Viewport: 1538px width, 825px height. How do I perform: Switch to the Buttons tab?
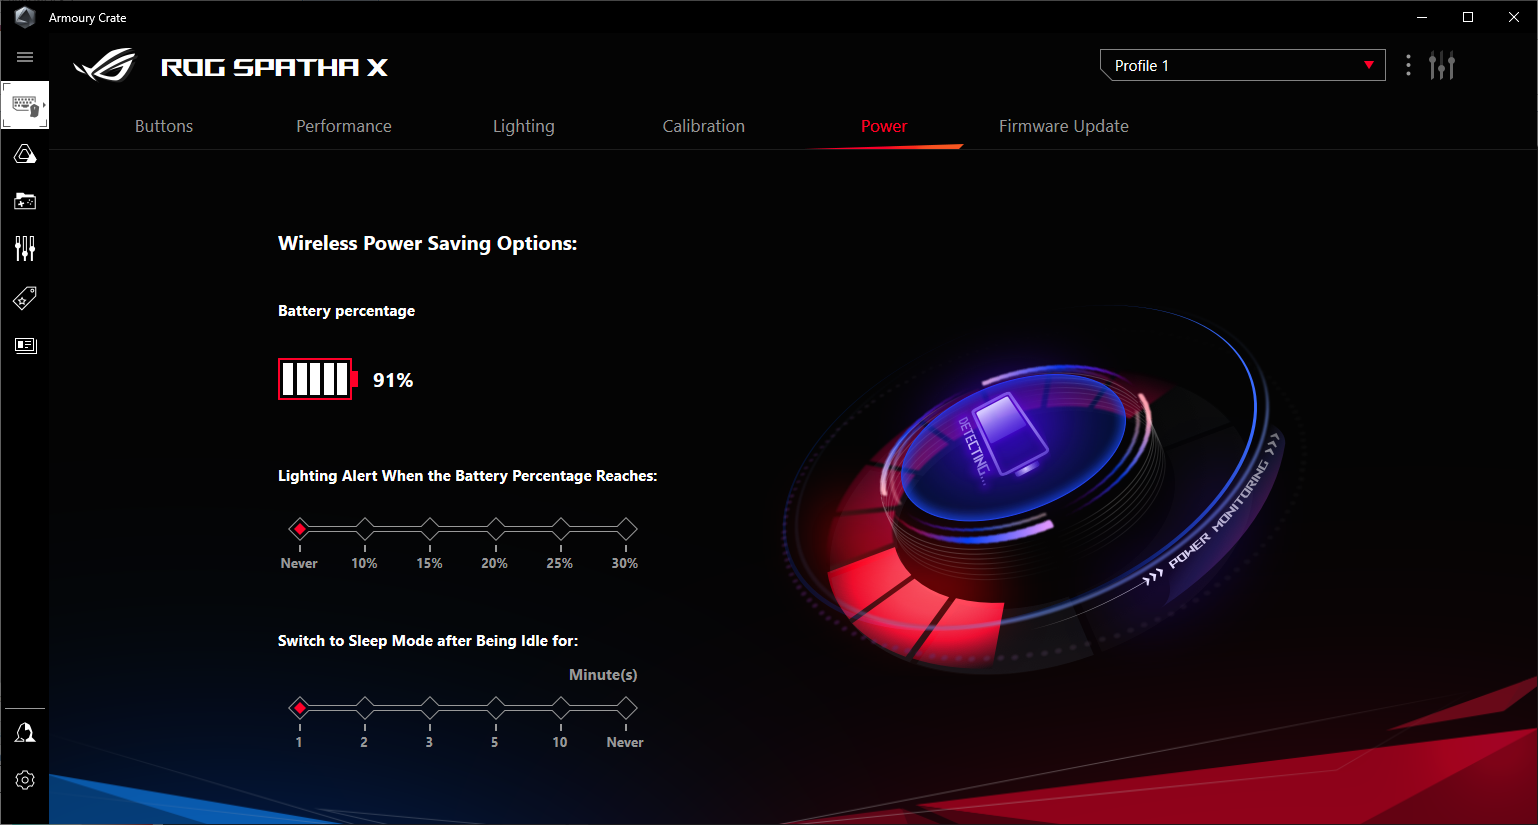tap(164, 126)
